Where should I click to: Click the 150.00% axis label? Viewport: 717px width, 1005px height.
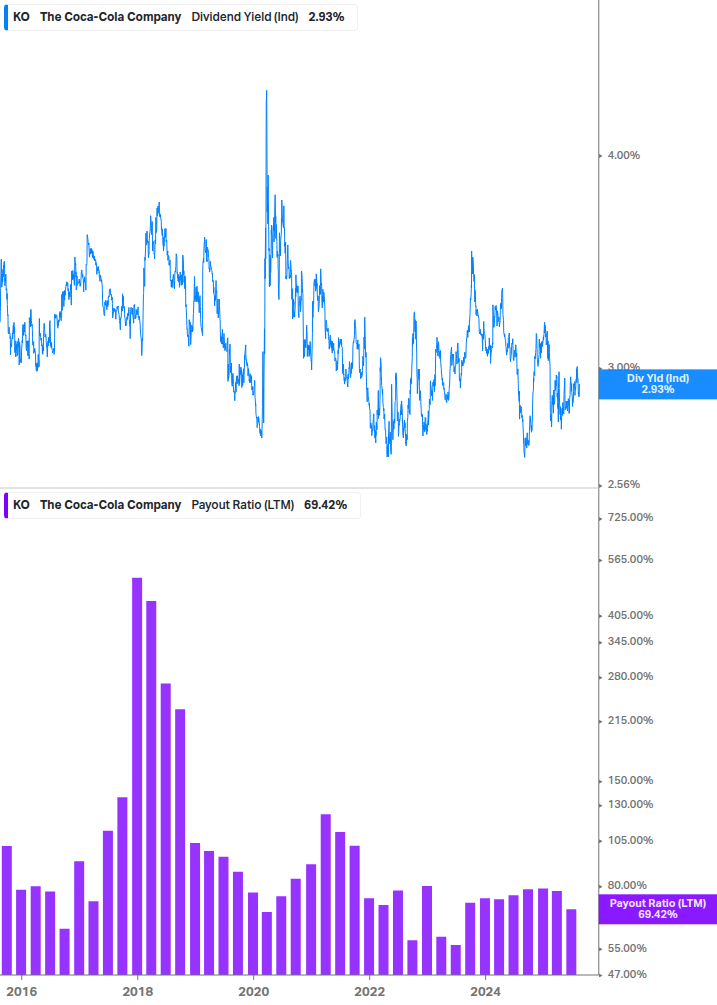point(630,780)
